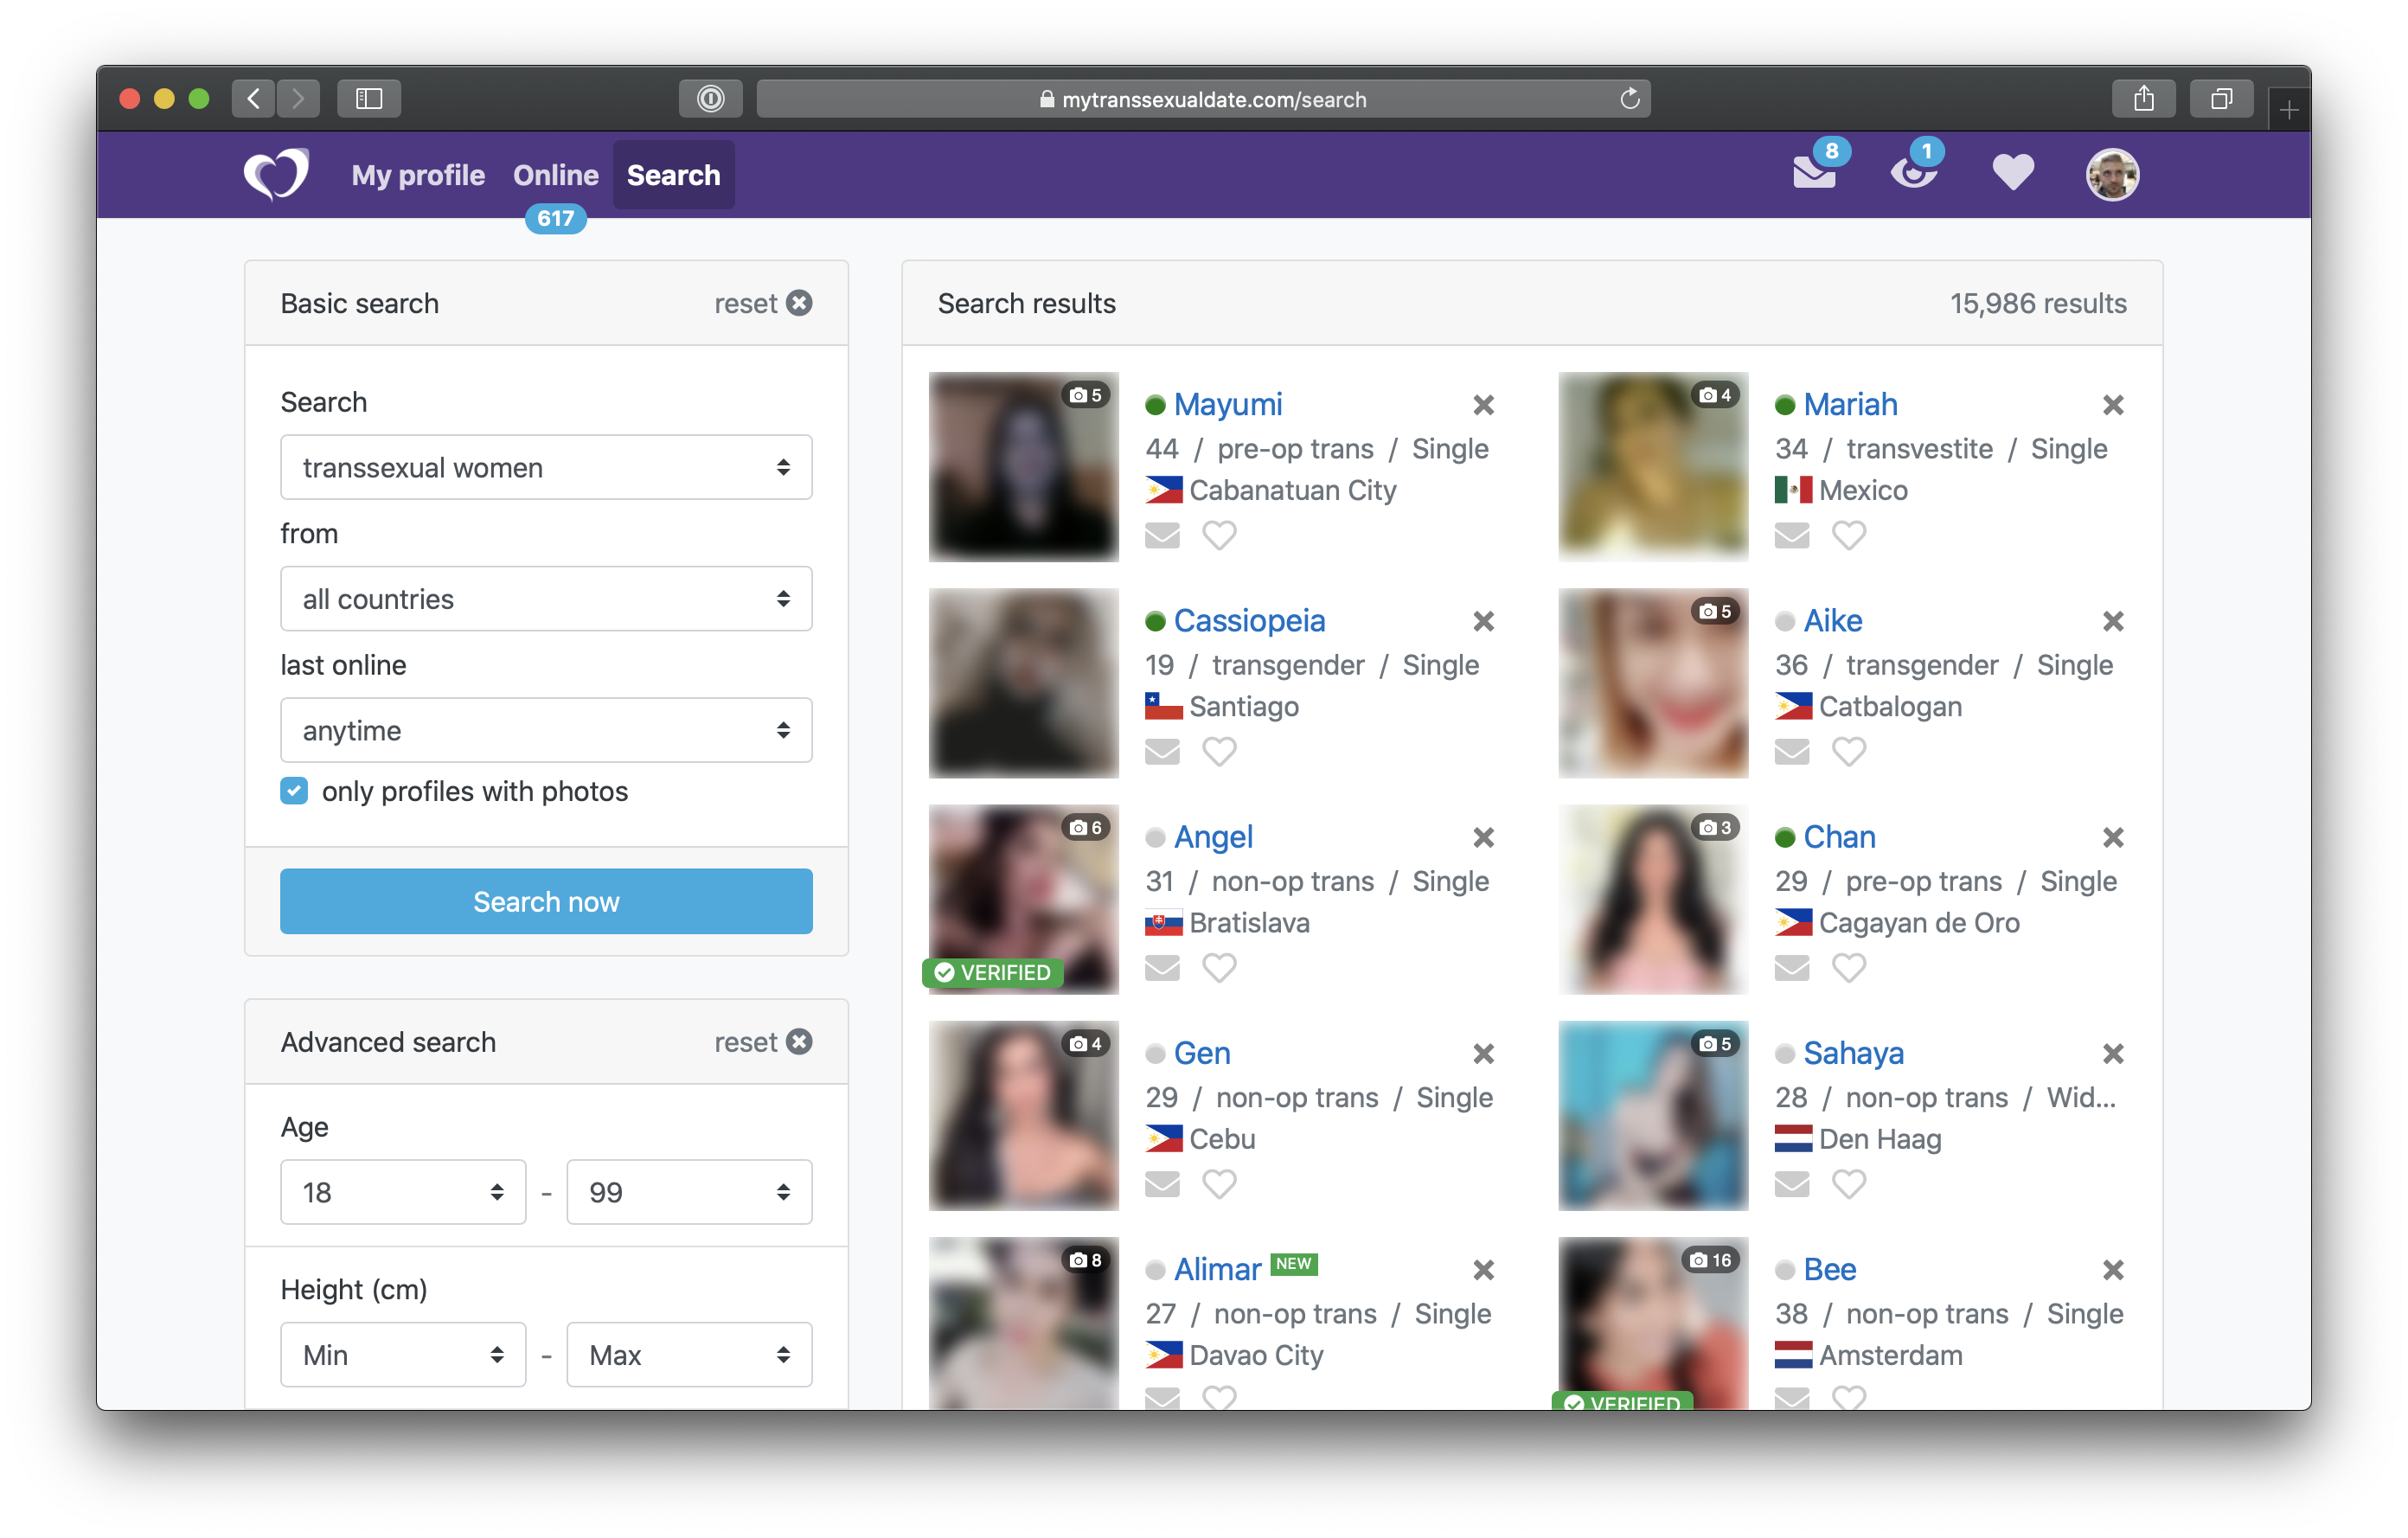
Task: Like Mariah with the heart icon
Action: [1848, 536]
